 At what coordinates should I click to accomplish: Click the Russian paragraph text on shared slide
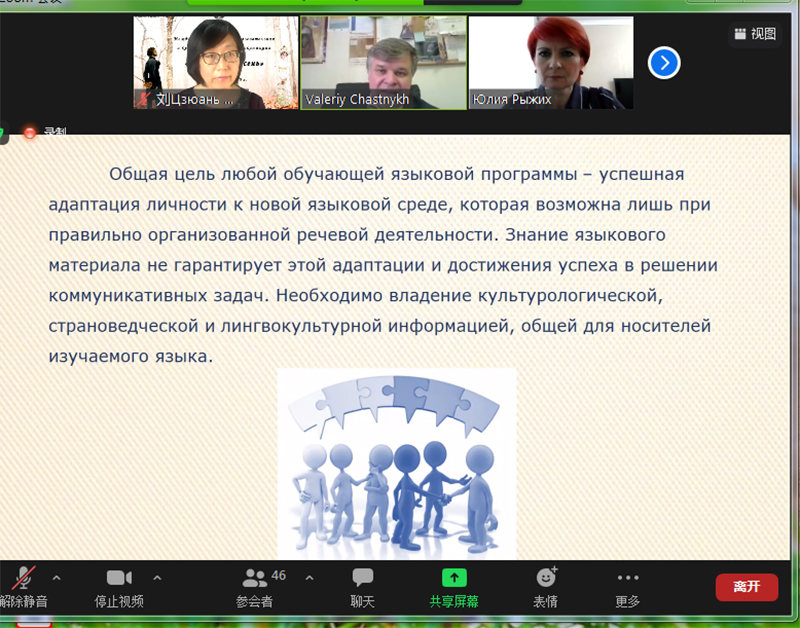point(384,265)
